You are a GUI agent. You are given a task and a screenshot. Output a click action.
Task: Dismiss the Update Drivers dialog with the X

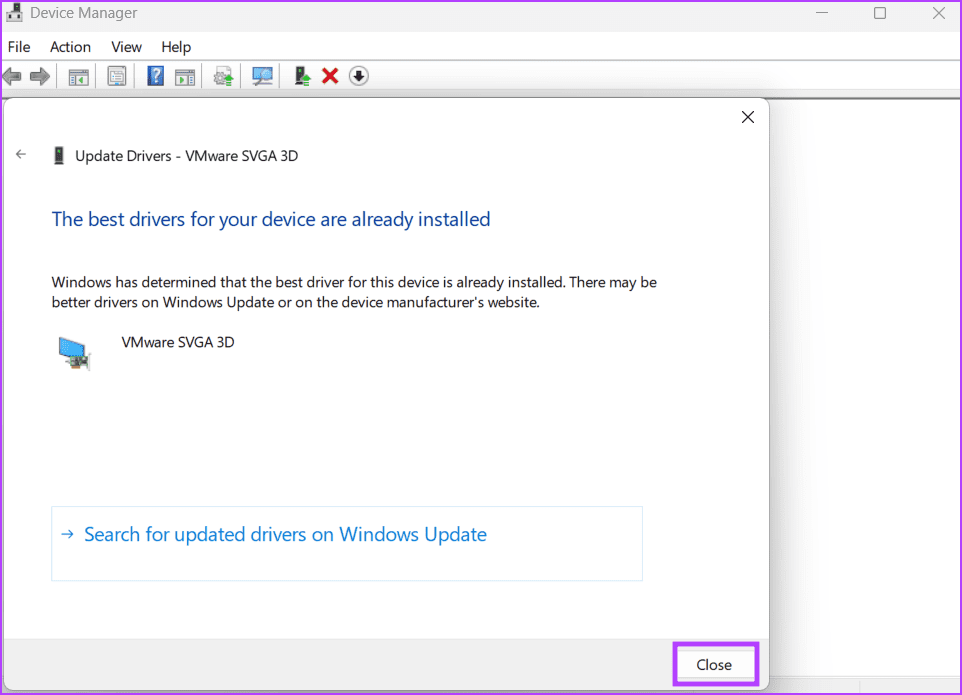tap(747, 116)
